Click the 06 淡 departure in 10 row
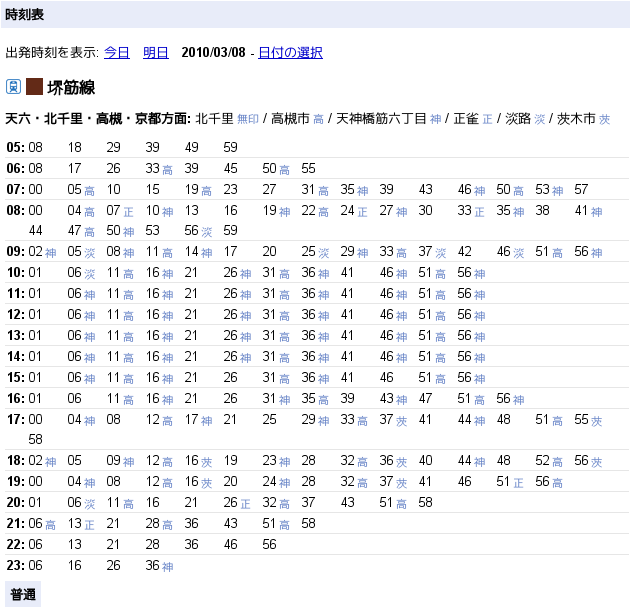The width and height of the screenshot is (630, 608). [x=81, y=273]
